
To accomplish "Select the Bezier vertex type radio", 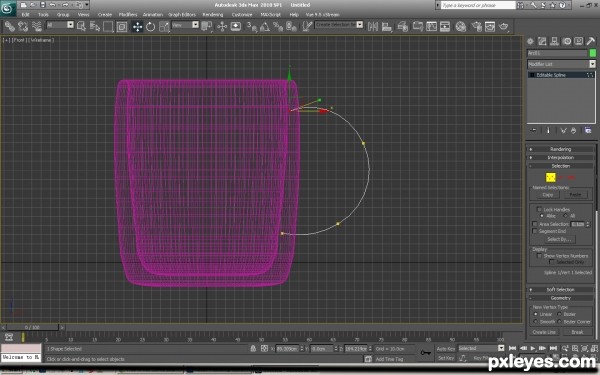I will (559, 314).
